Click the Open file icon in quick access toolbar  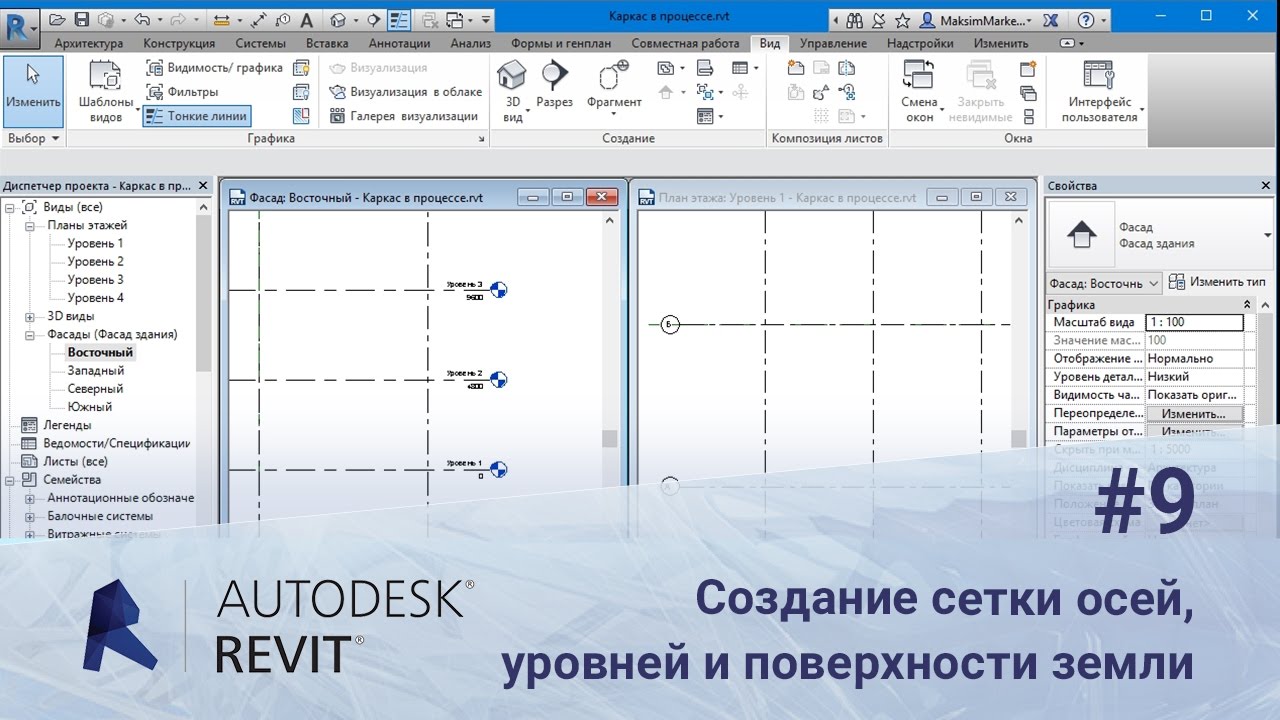click(x=57, y=19)
